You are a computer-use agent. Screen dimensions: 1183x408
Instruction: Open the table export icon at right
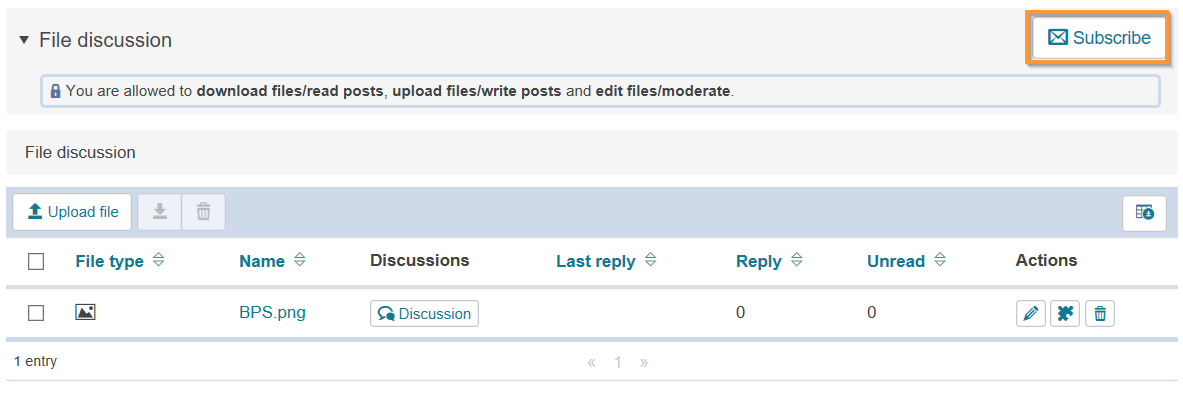(1144, 213)
